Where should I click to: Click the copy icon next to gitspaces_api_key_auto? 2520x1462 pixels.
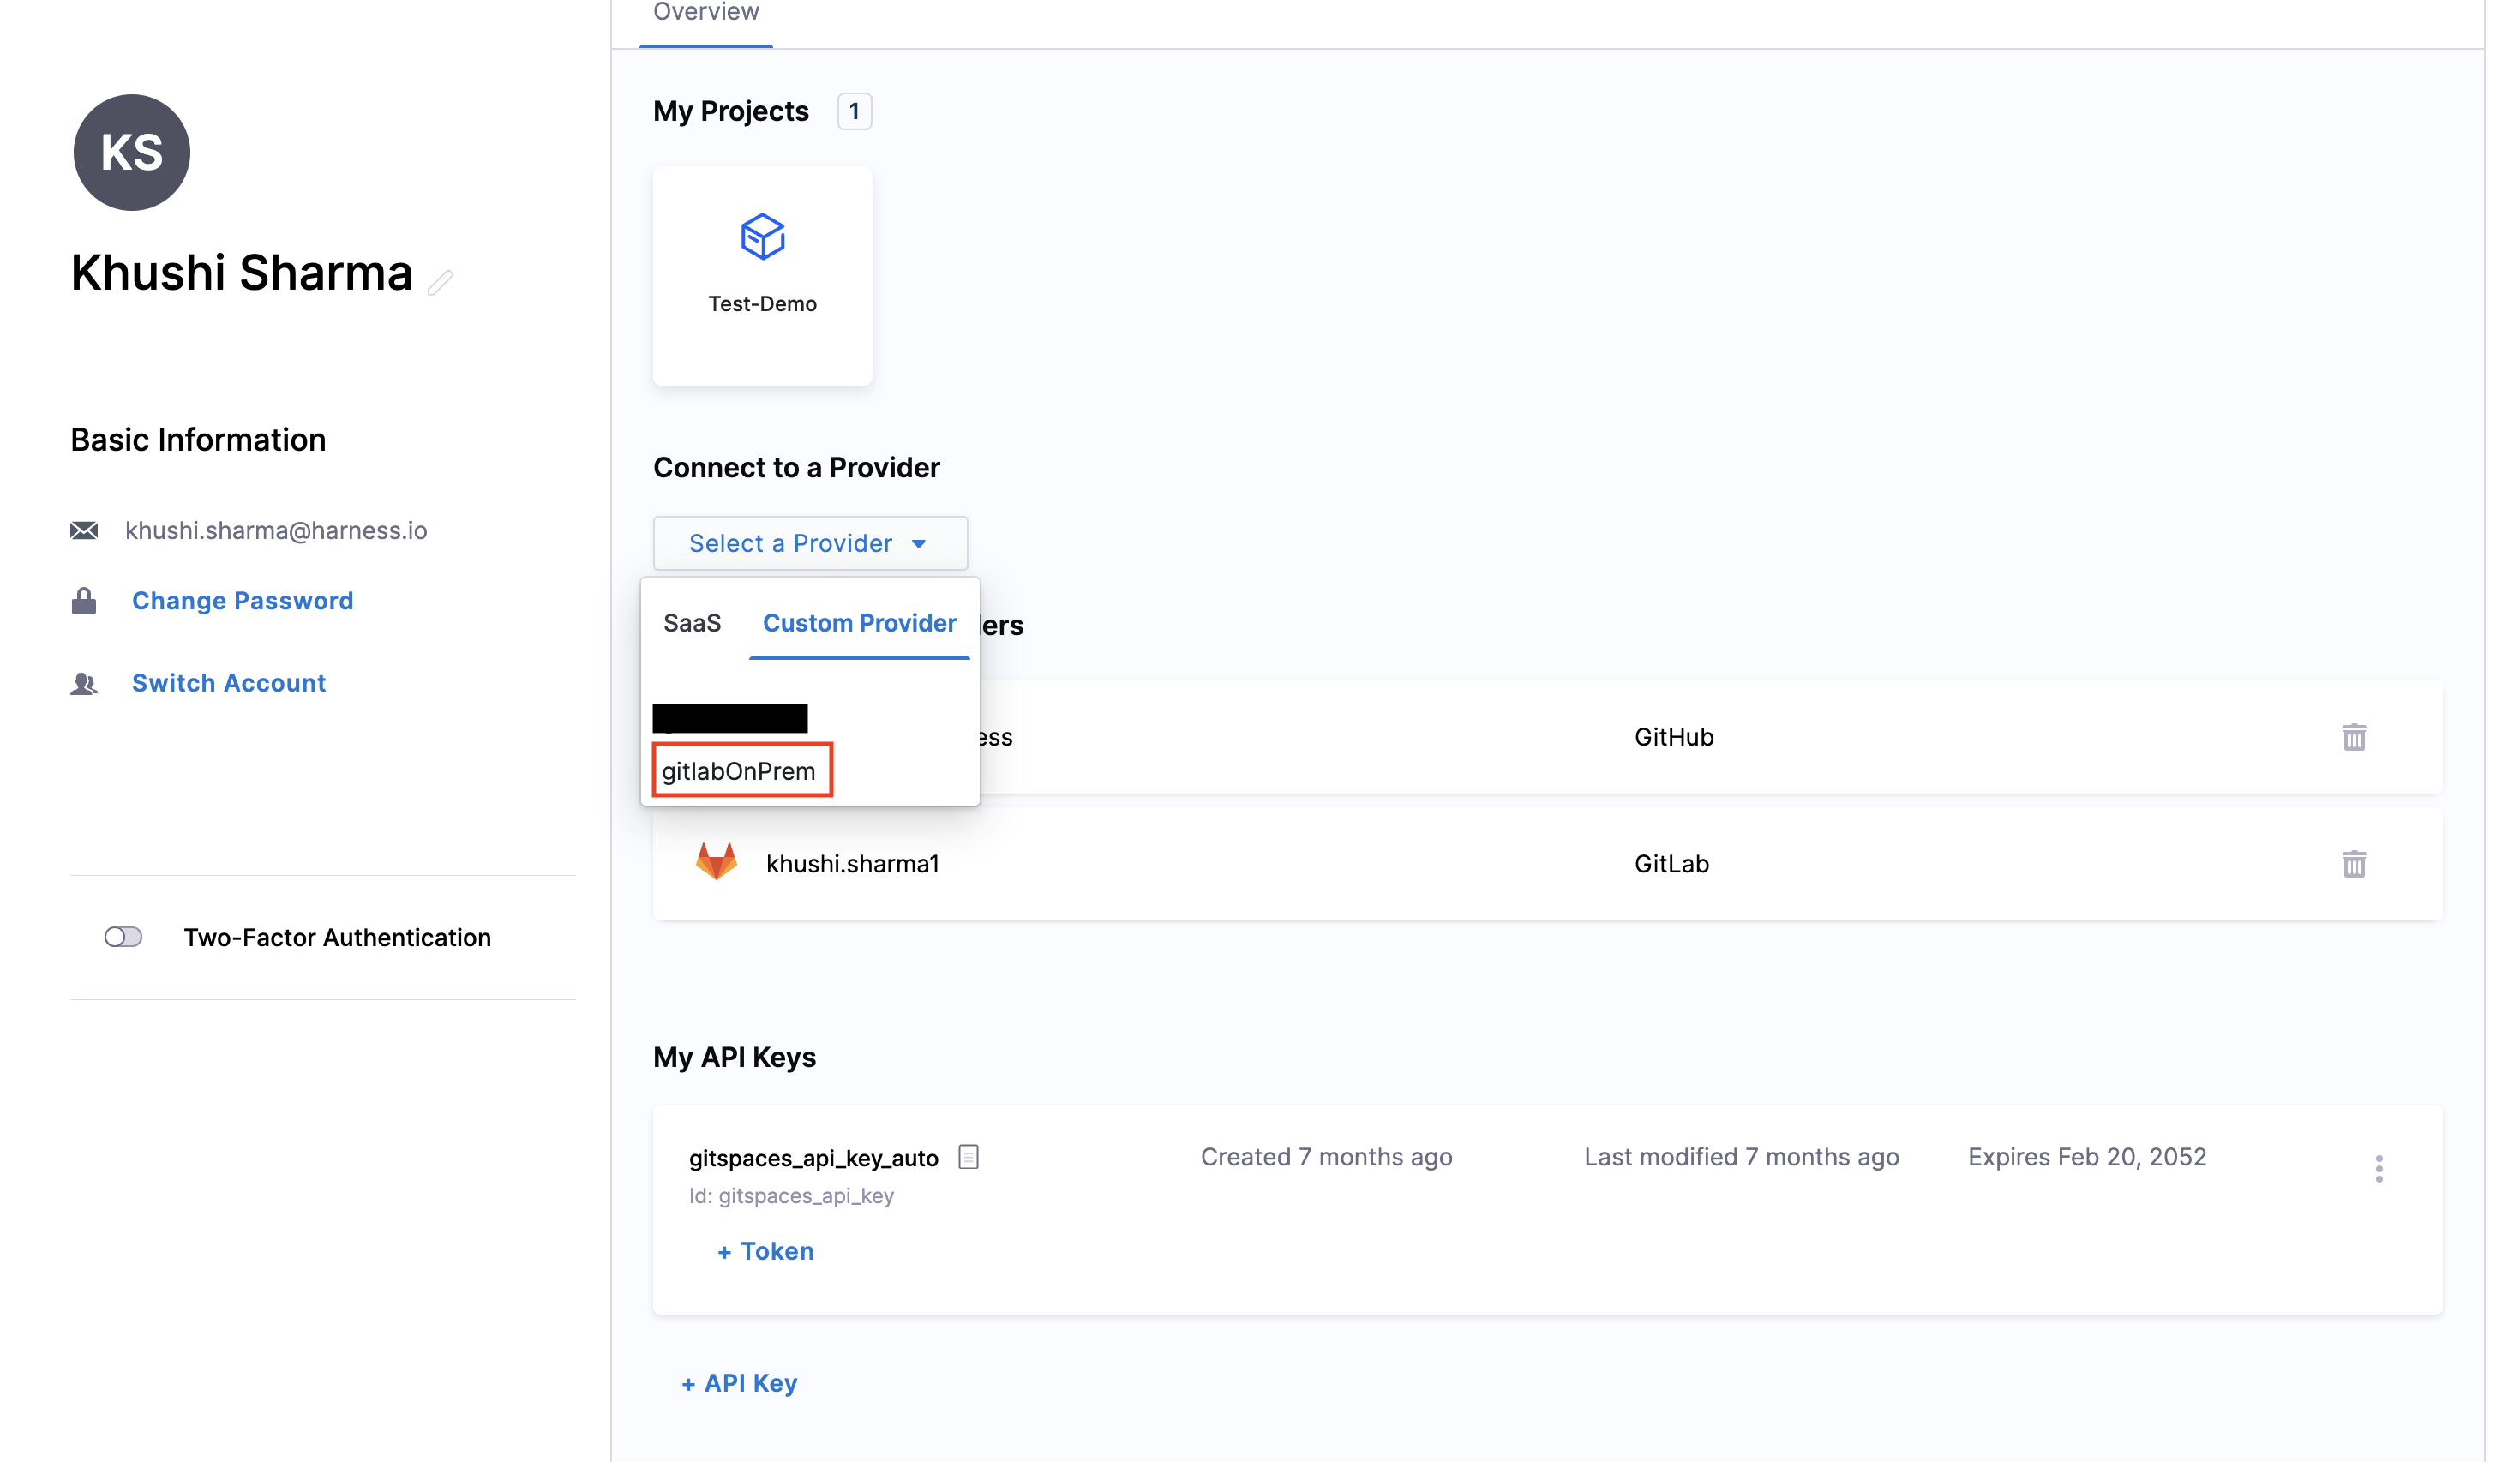[x=967, y=1157]
